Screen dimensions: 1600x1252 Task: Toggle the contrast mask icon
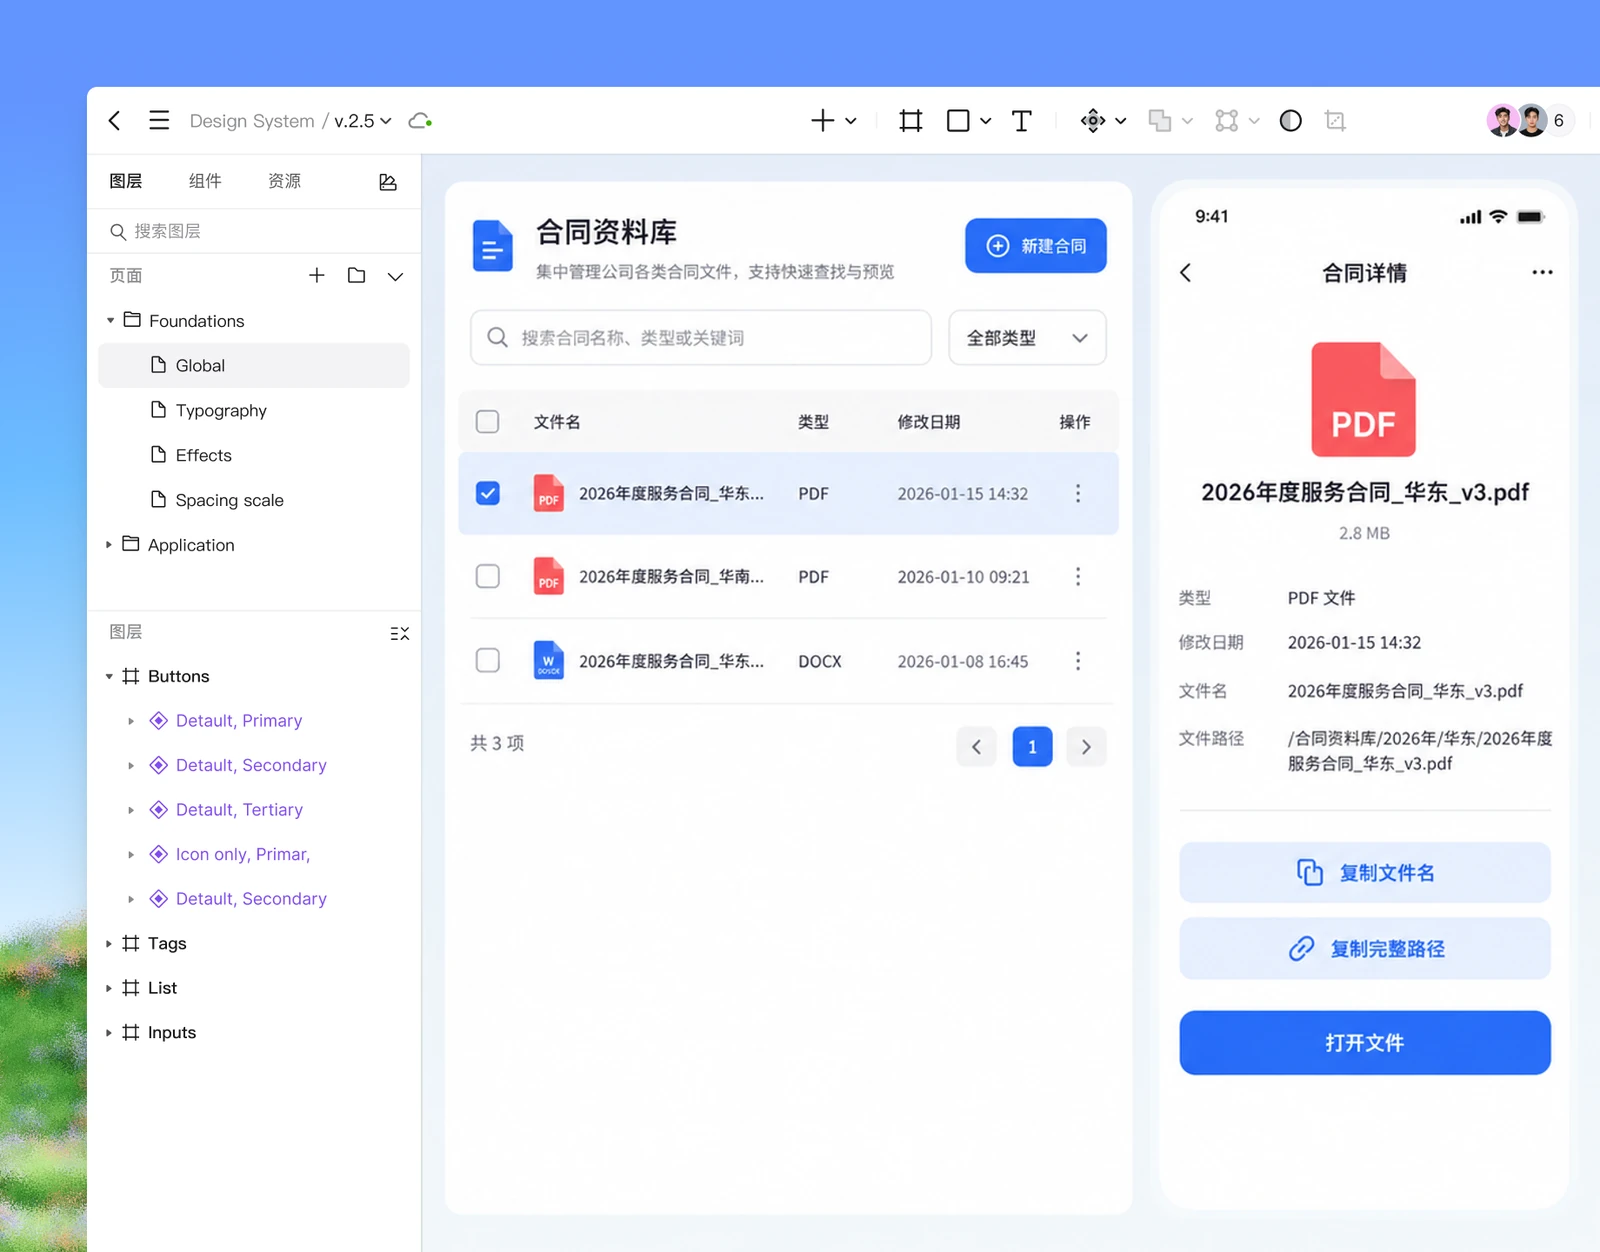pos(1291,121)
